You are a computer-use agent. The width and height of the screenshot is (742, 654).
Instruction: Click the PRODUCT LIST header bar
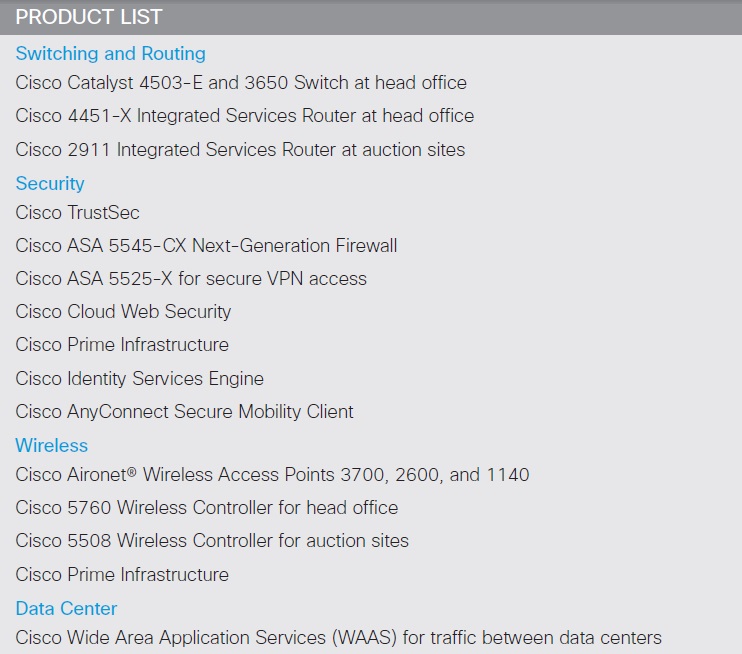[371, 17]
